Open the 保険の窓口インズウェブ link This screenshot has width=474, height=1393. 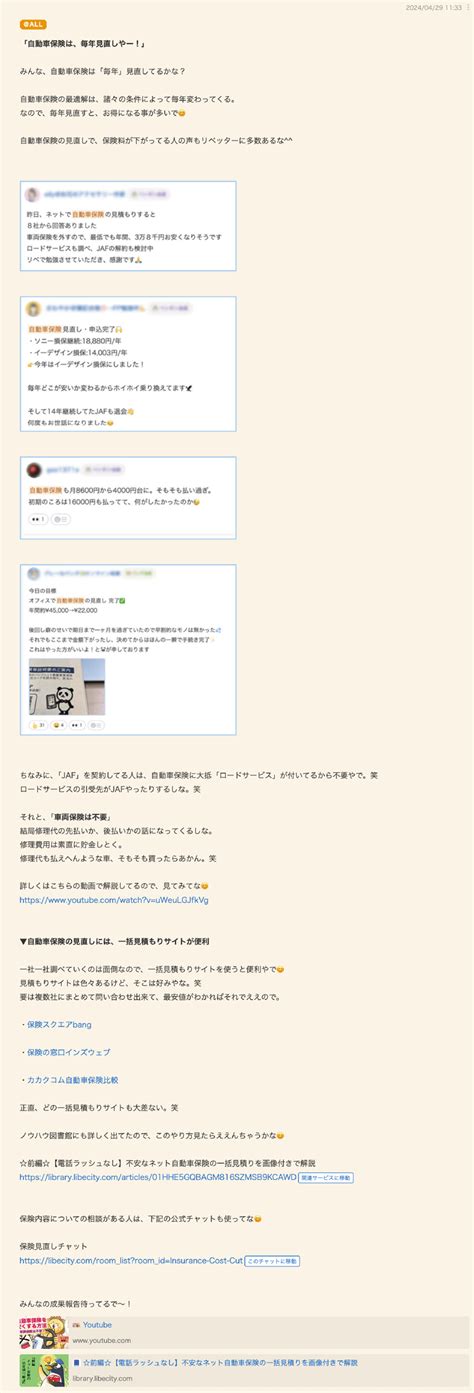[x=68, y=1052]
